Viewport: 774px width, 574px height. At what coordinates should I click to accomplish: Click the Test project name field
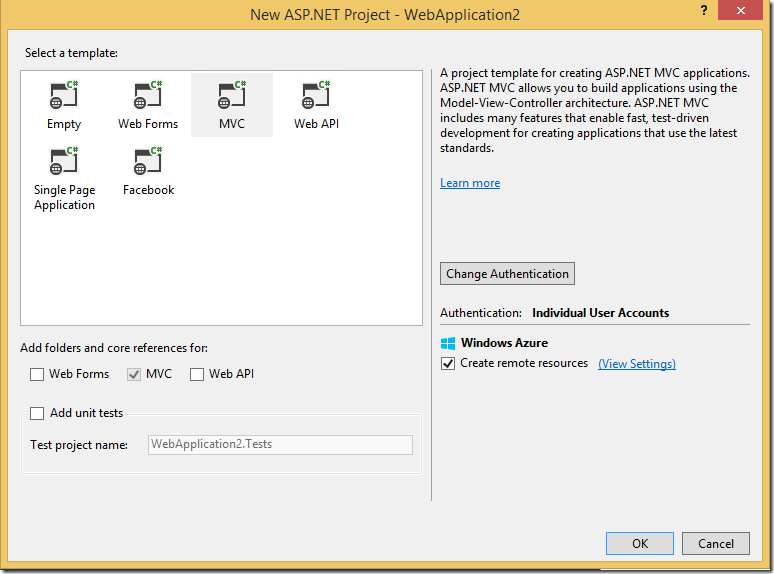click(280, 444)
